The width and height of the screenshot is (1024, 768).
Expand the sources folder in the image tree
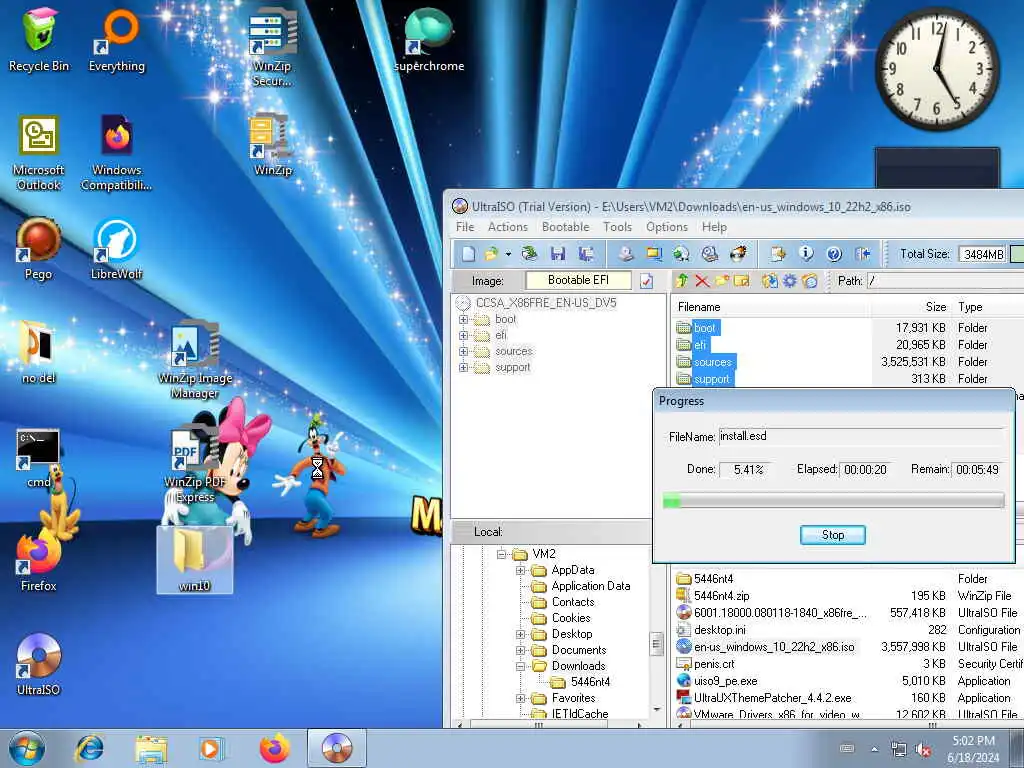(463, 351)
